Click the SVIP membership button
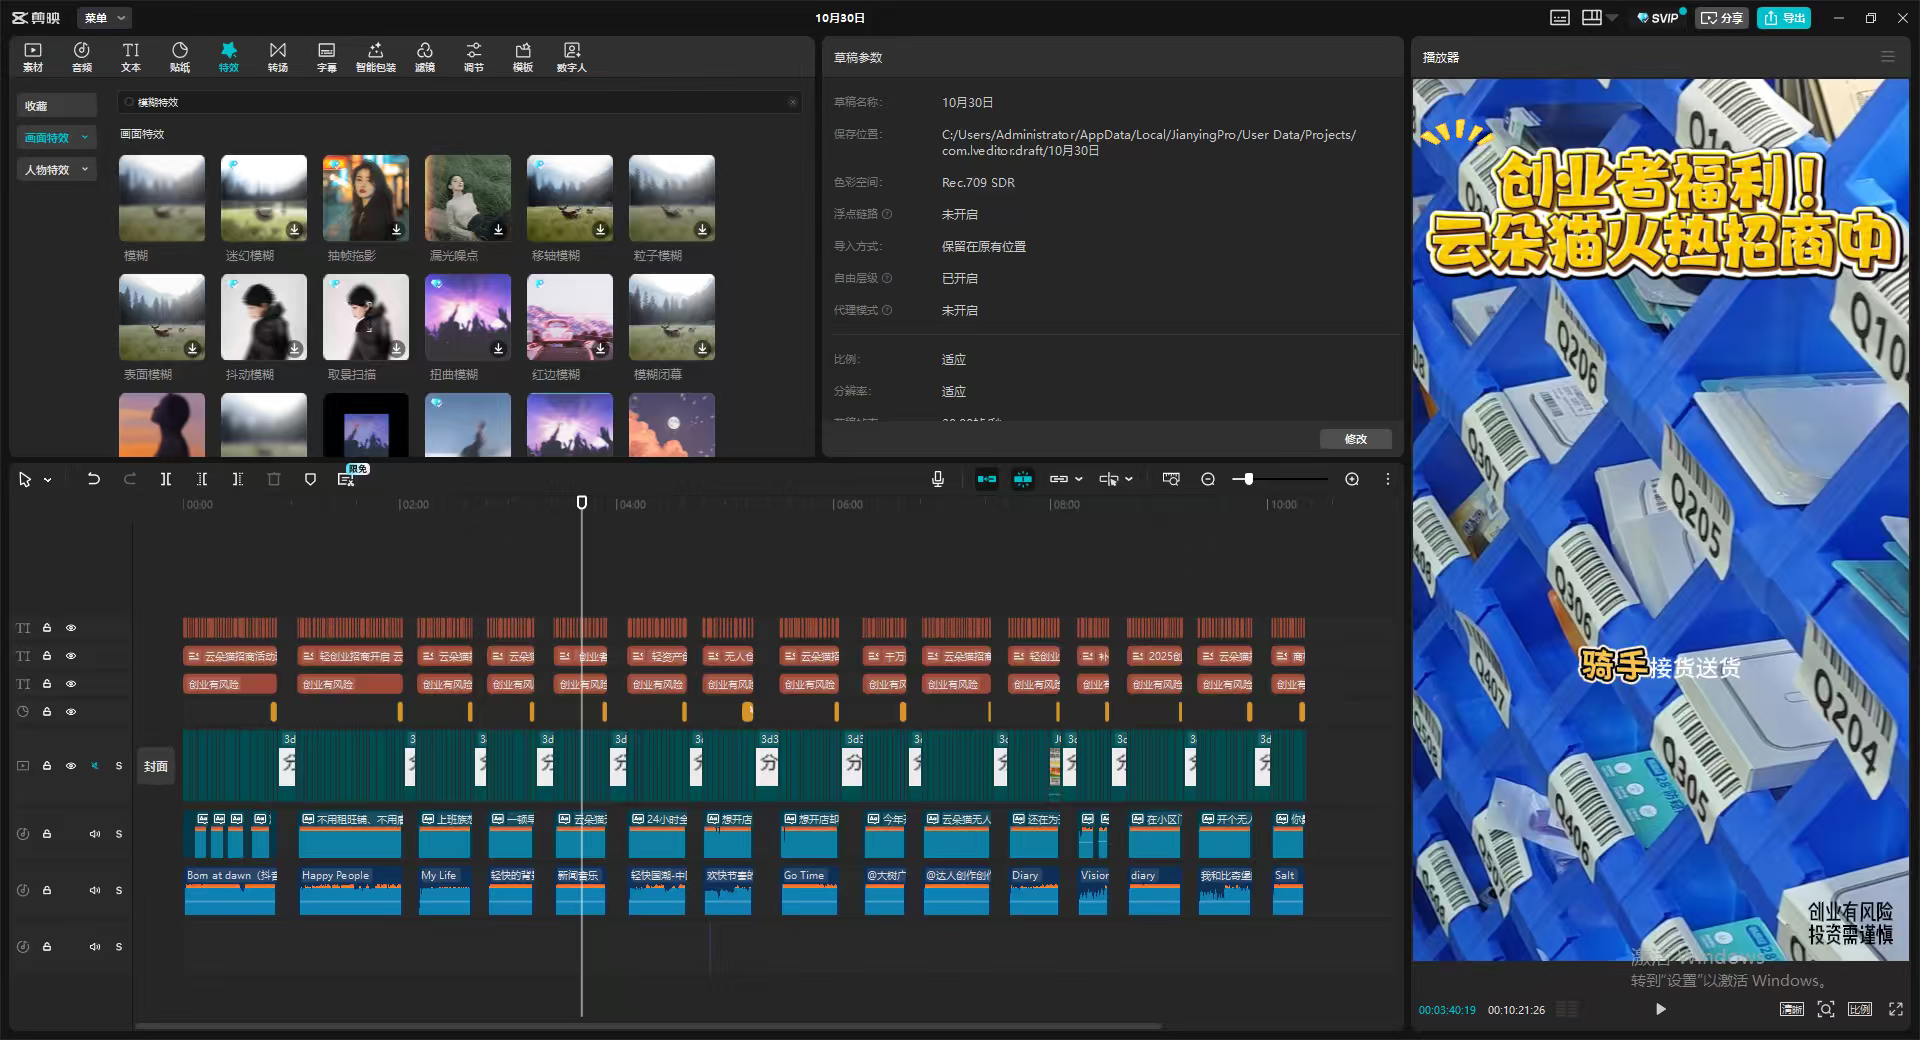Screen dimensions: 1920x1040 click(x=1658, y=18)
